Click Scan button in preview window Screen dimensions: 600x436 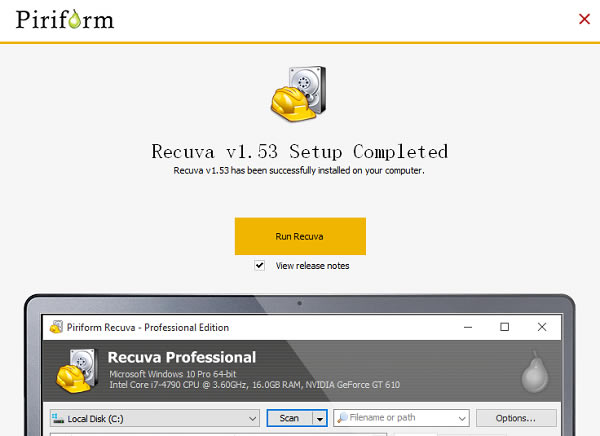[289, 418]
